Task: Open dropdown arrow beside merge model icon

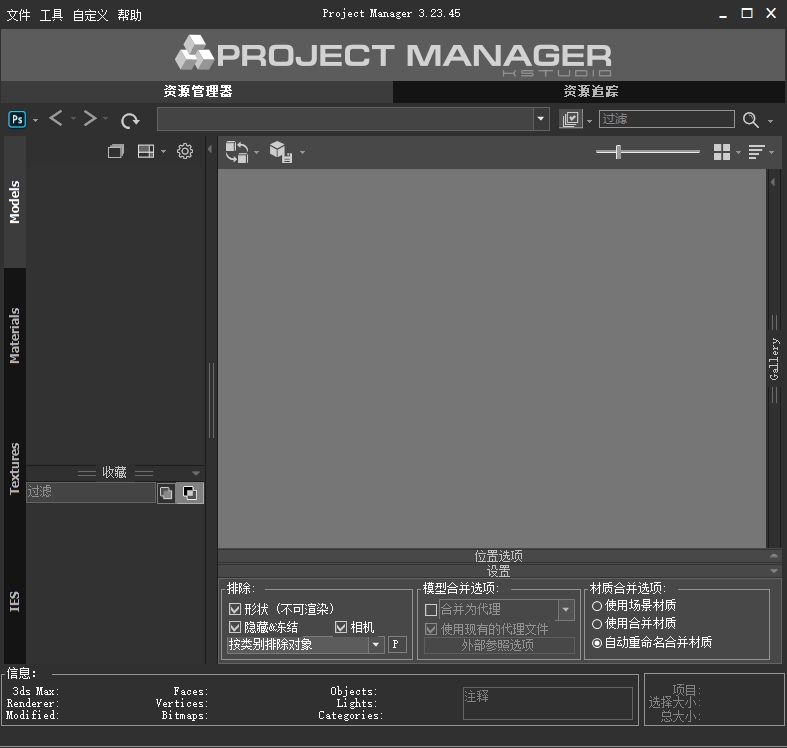Action: (x=302, y=153)
